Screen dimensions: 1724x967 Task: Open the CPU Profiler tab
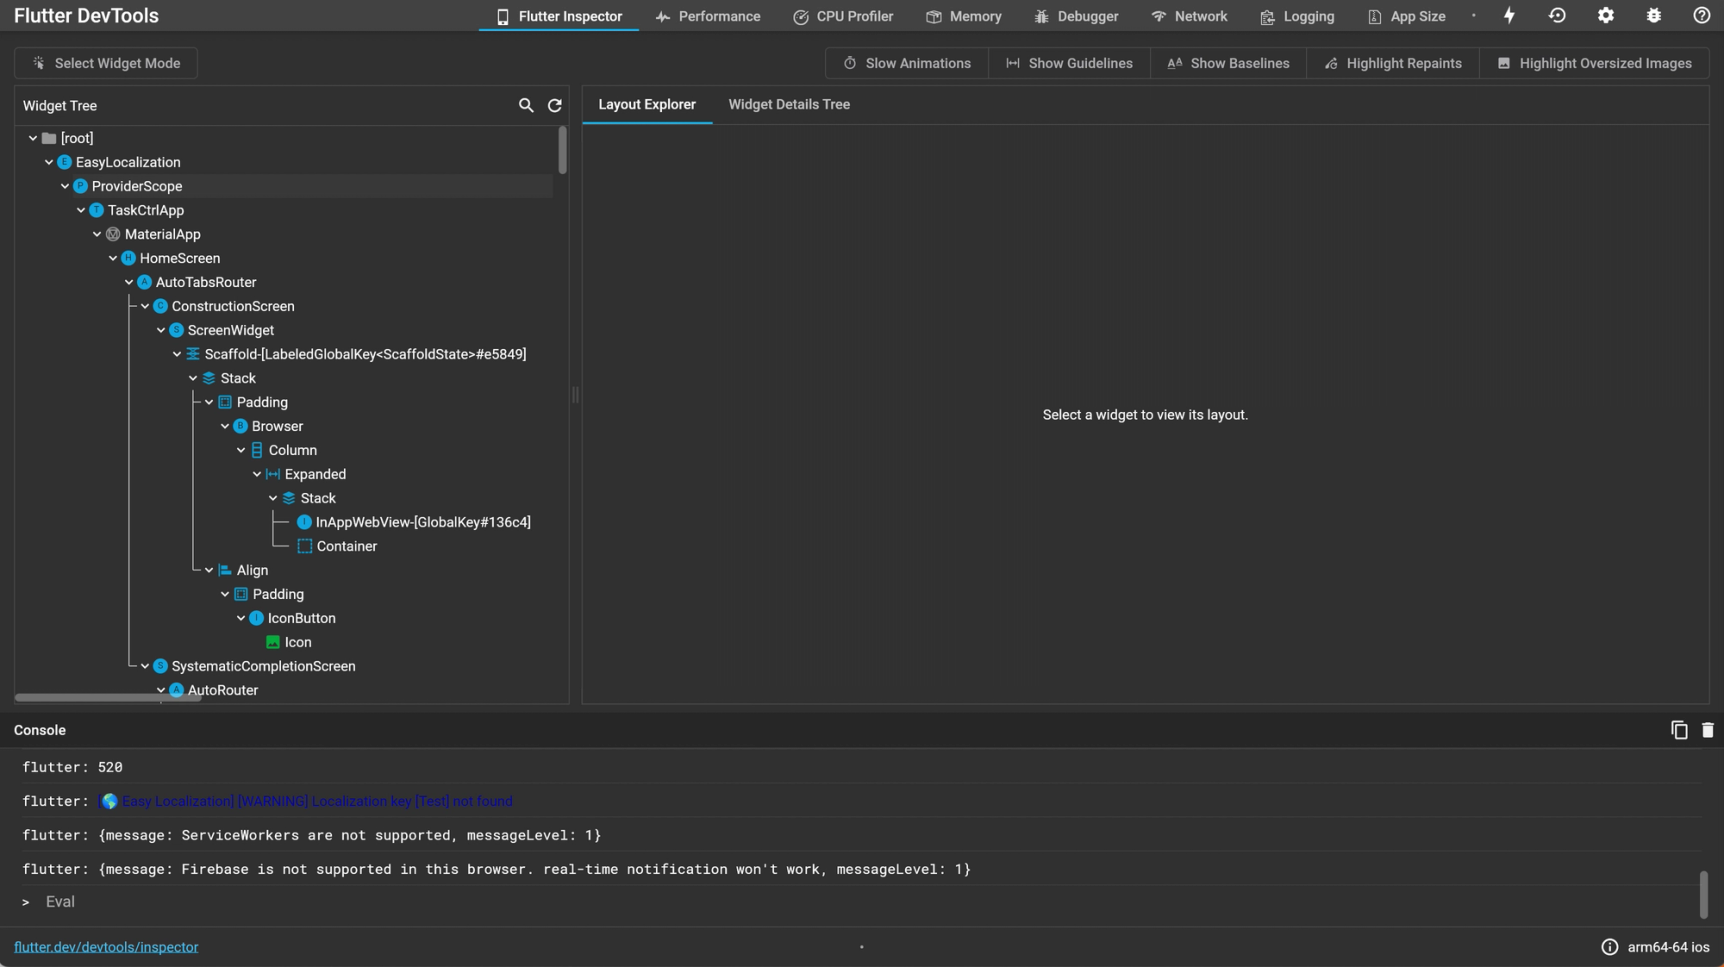pos(843,16)
